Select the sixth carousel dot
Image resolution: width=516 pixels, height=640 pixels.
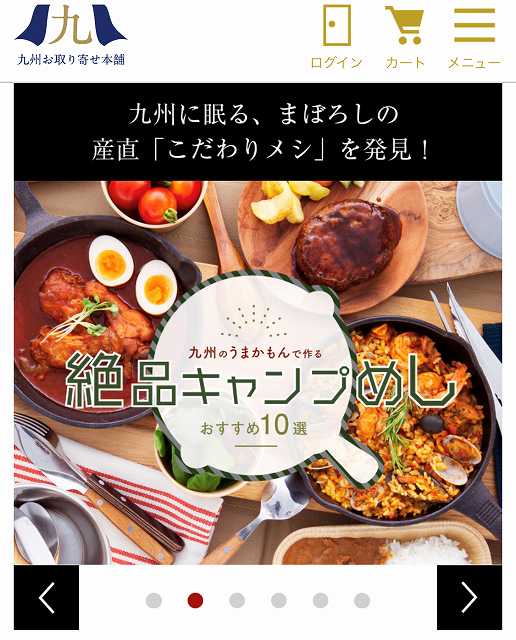pos(362,600)
